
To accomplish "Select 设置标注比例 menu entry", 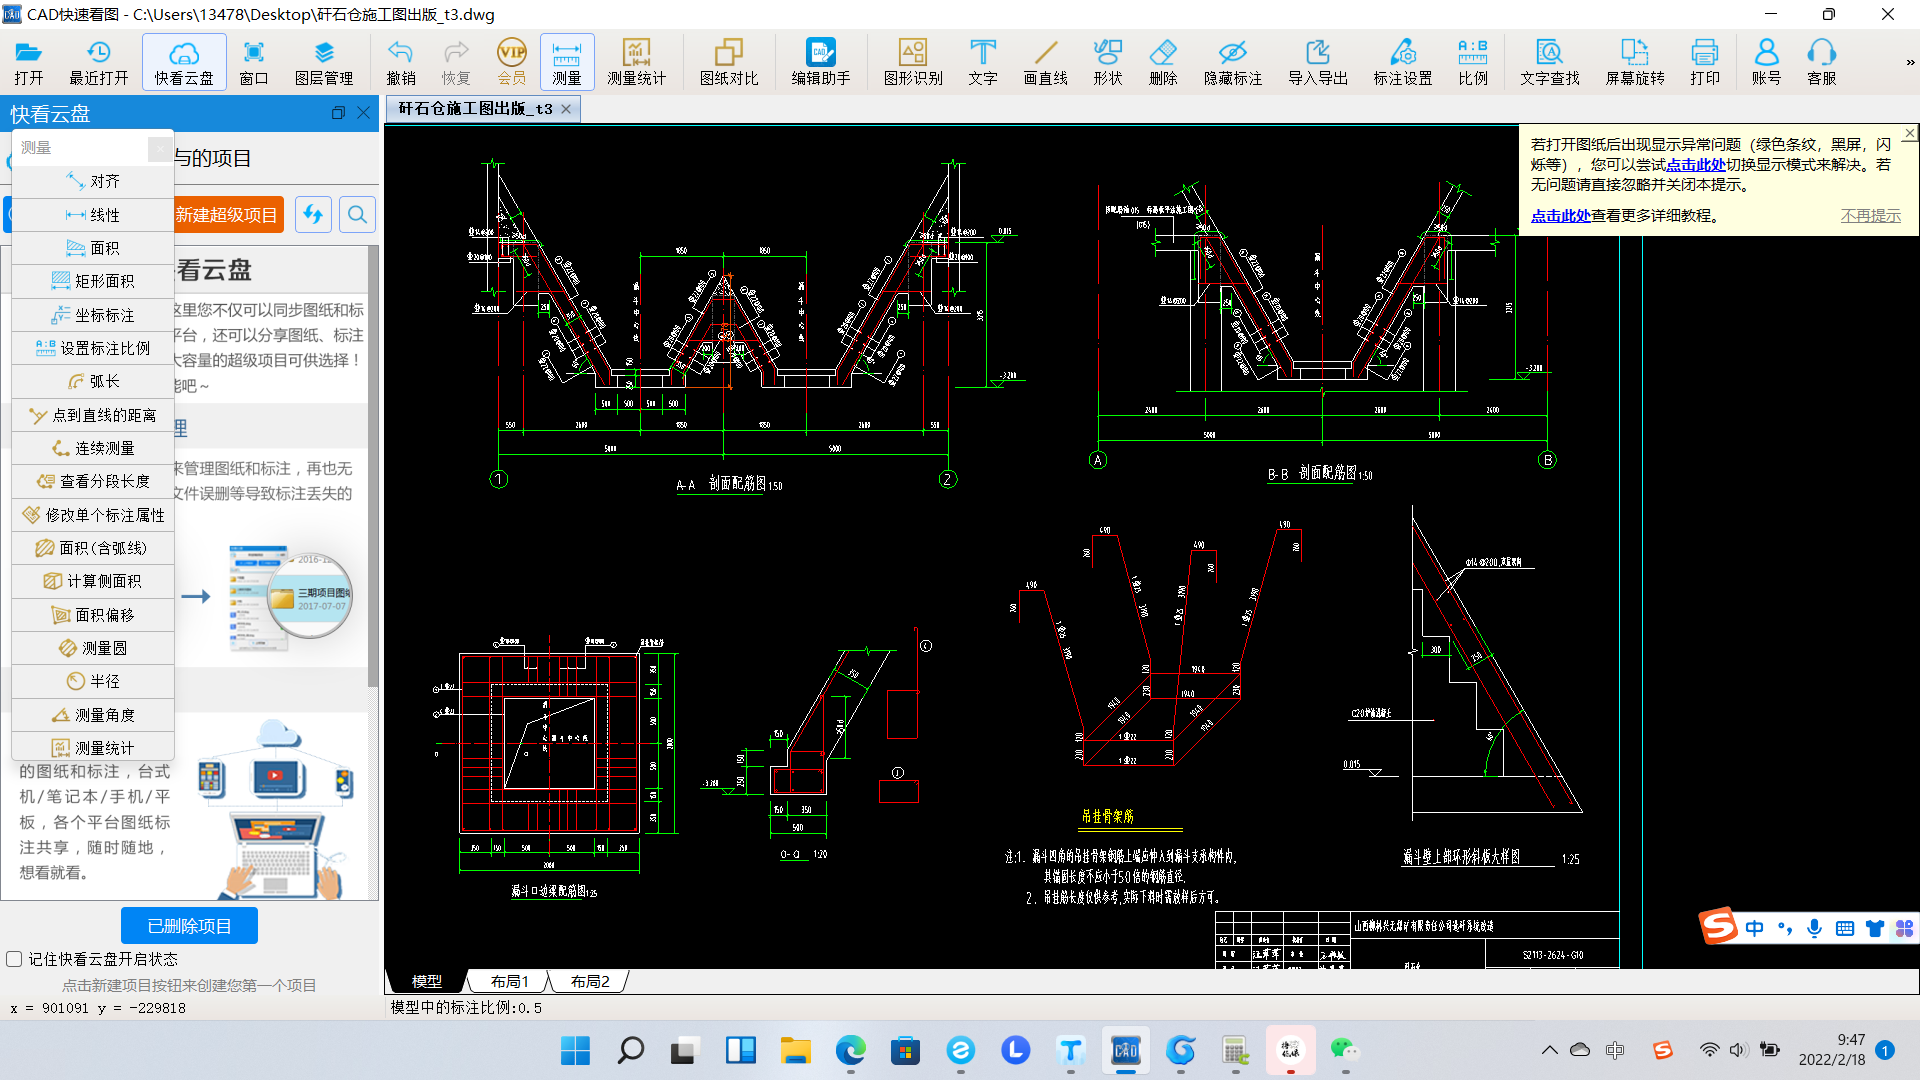I will pos(93,348).
